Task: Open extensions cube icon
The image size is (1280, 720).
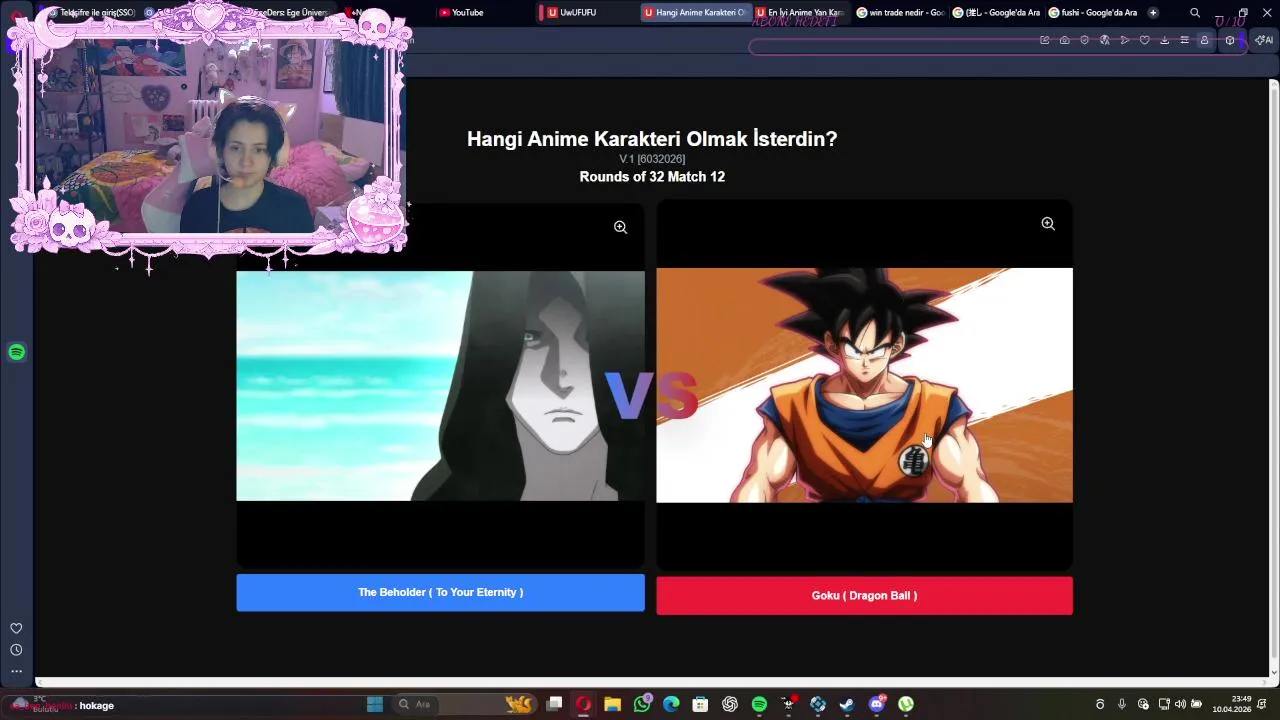Action: tap(1230, 40)
